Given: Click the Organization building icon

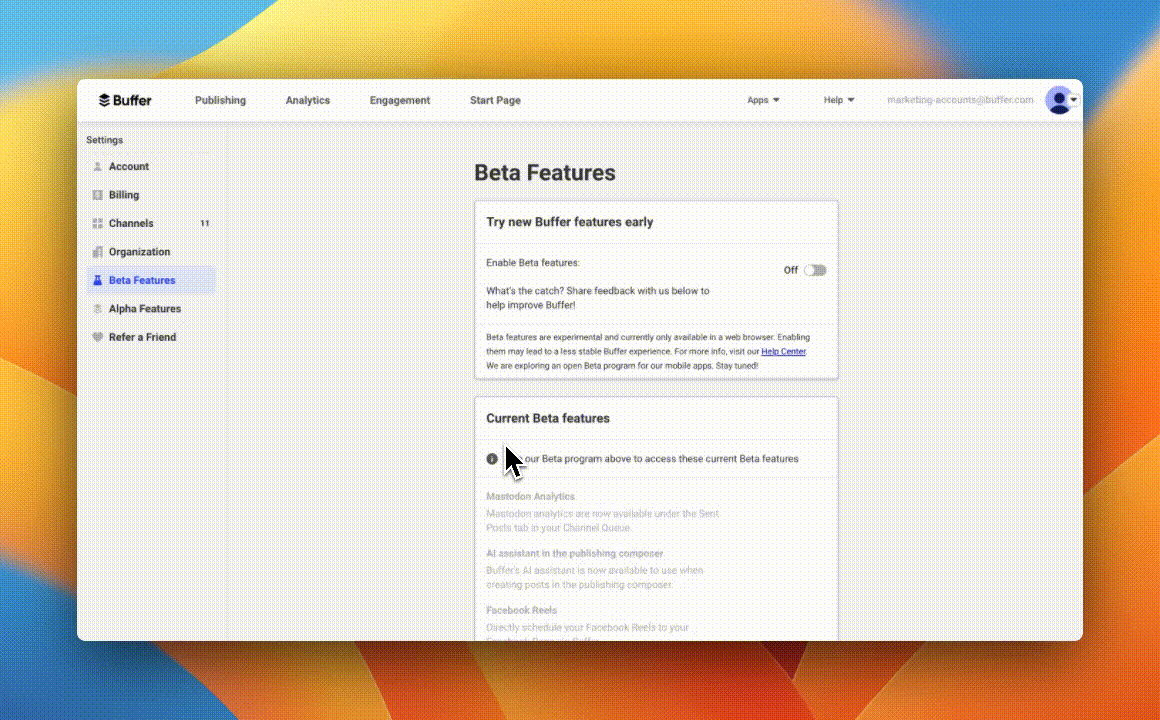Looking at the screenshot, I should coord(97,252).
